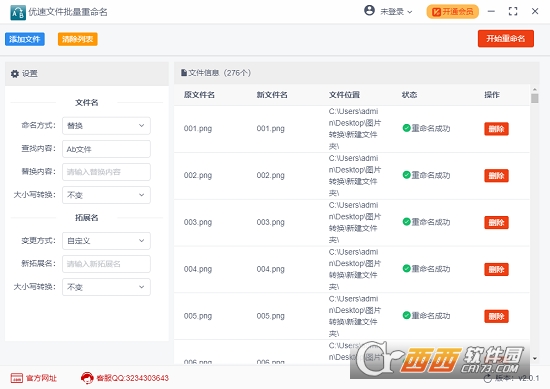Click the 文件位置 column header

pos(344,95)
